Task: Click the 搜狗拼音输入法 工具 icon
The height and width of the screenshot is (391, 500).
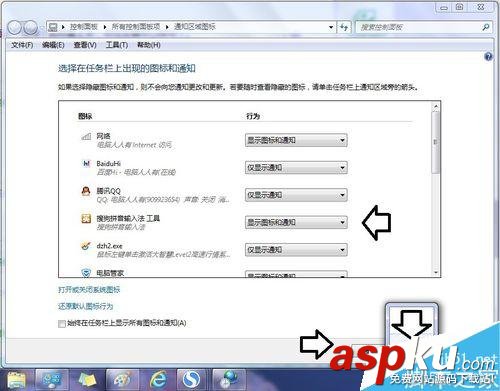Action: click(86, 218)
